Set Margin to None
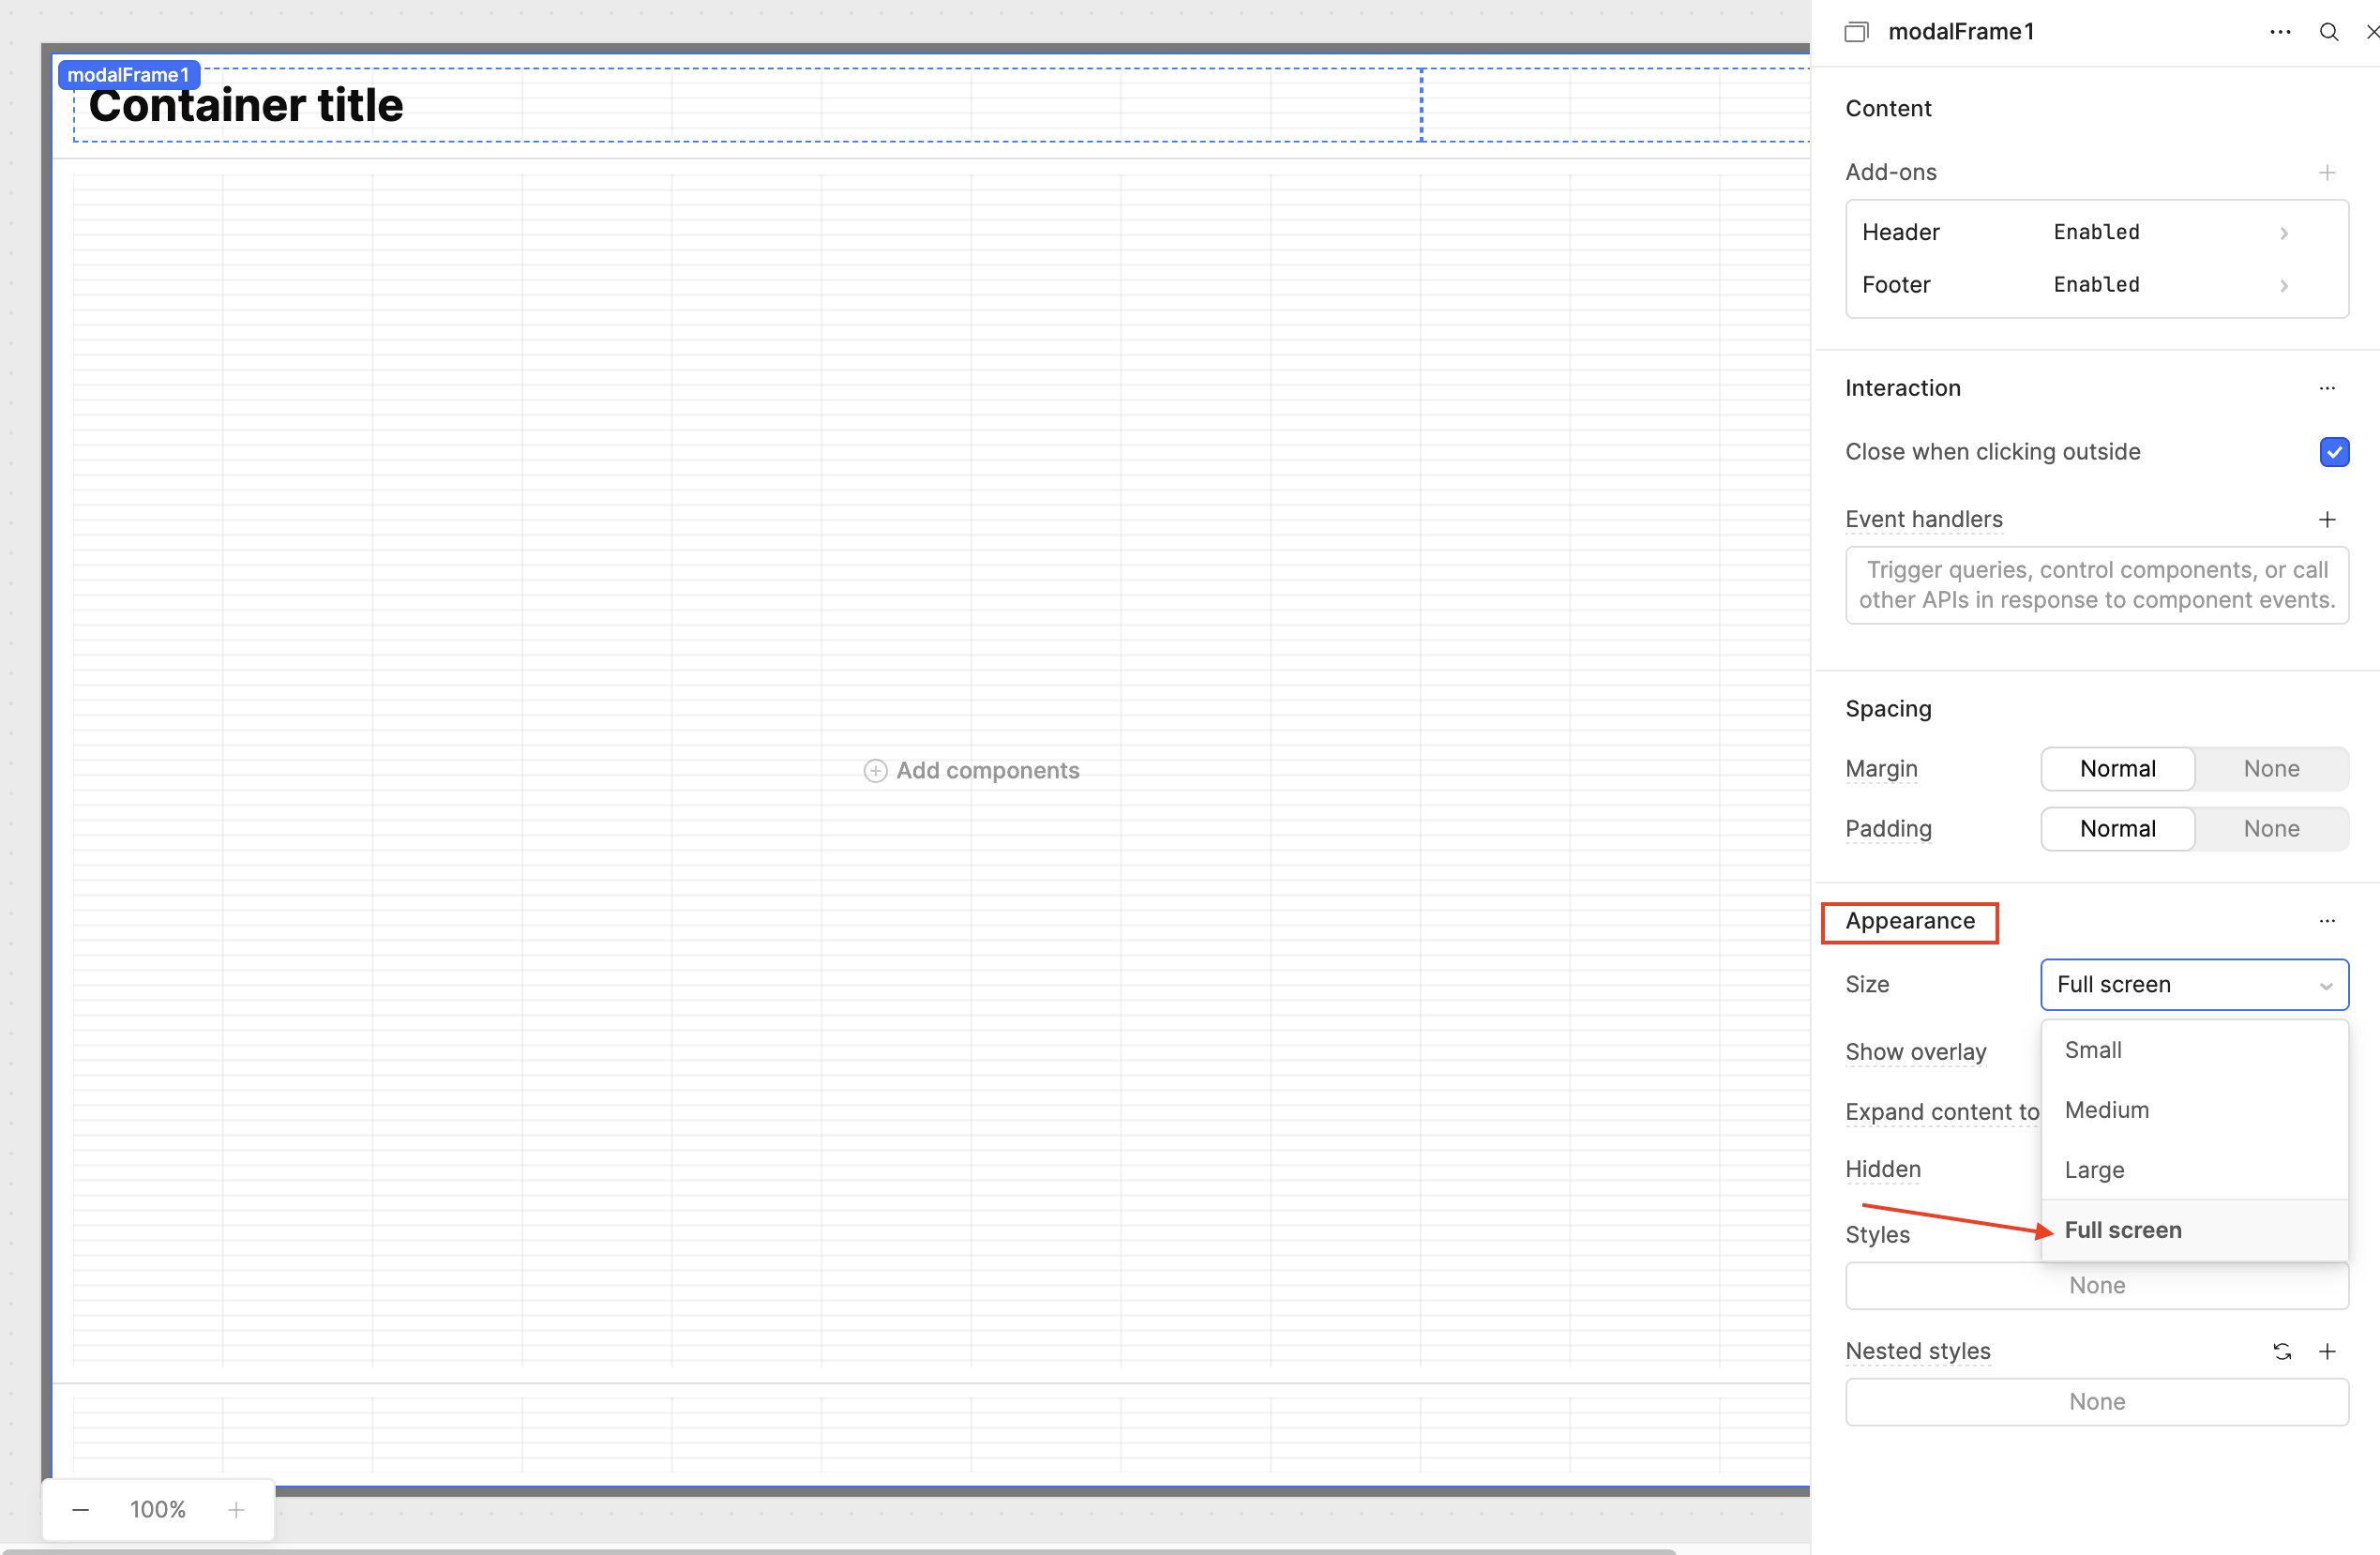The image size is (2380, 1555). tap(2270, 768)
